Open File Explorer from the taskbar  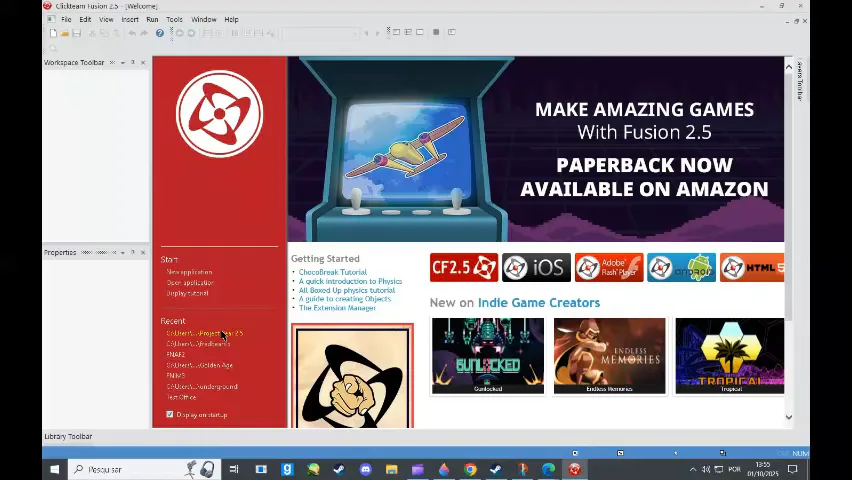(x=392, y=469)
